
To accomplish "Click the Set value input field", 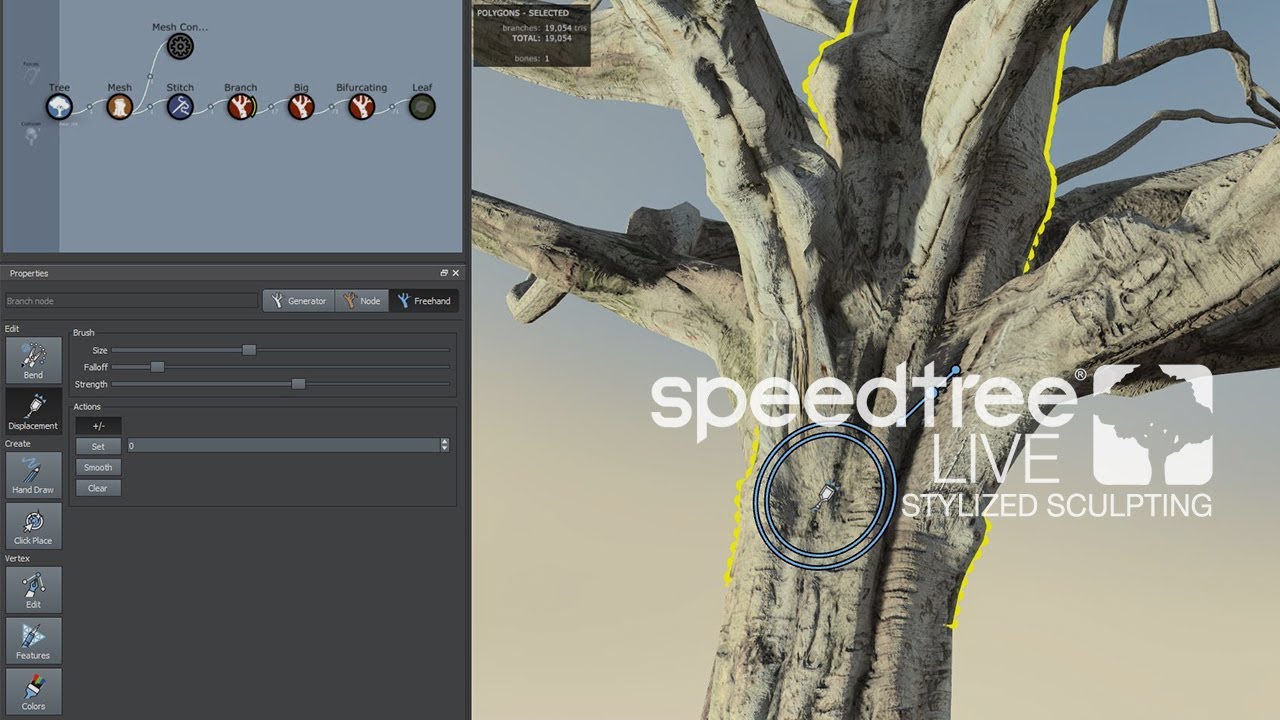I will (283, 446).
